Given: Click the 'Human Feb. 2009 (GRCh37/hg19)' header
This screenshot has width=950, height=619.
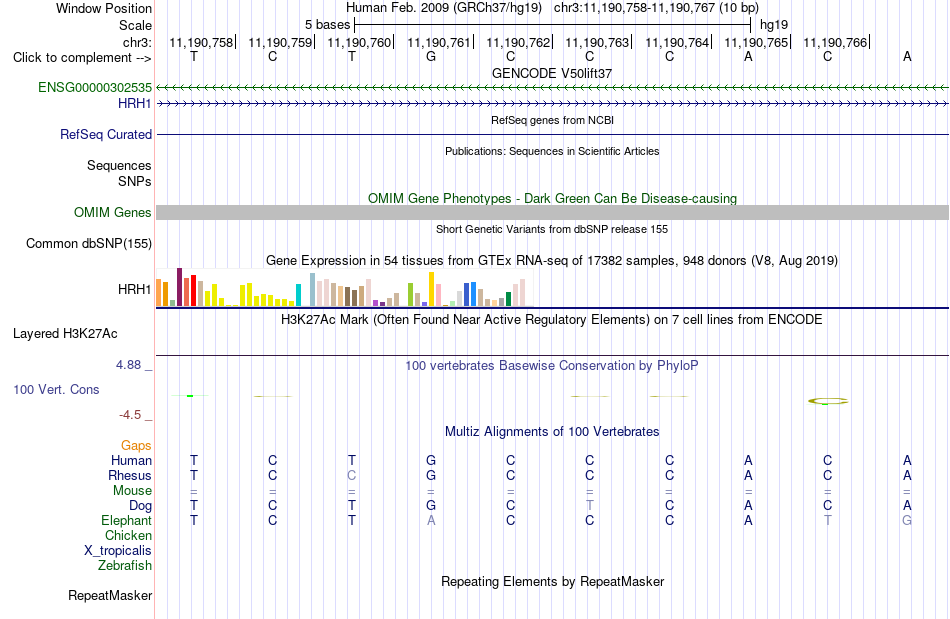Looking at the screenshot, I should point(445,8).
